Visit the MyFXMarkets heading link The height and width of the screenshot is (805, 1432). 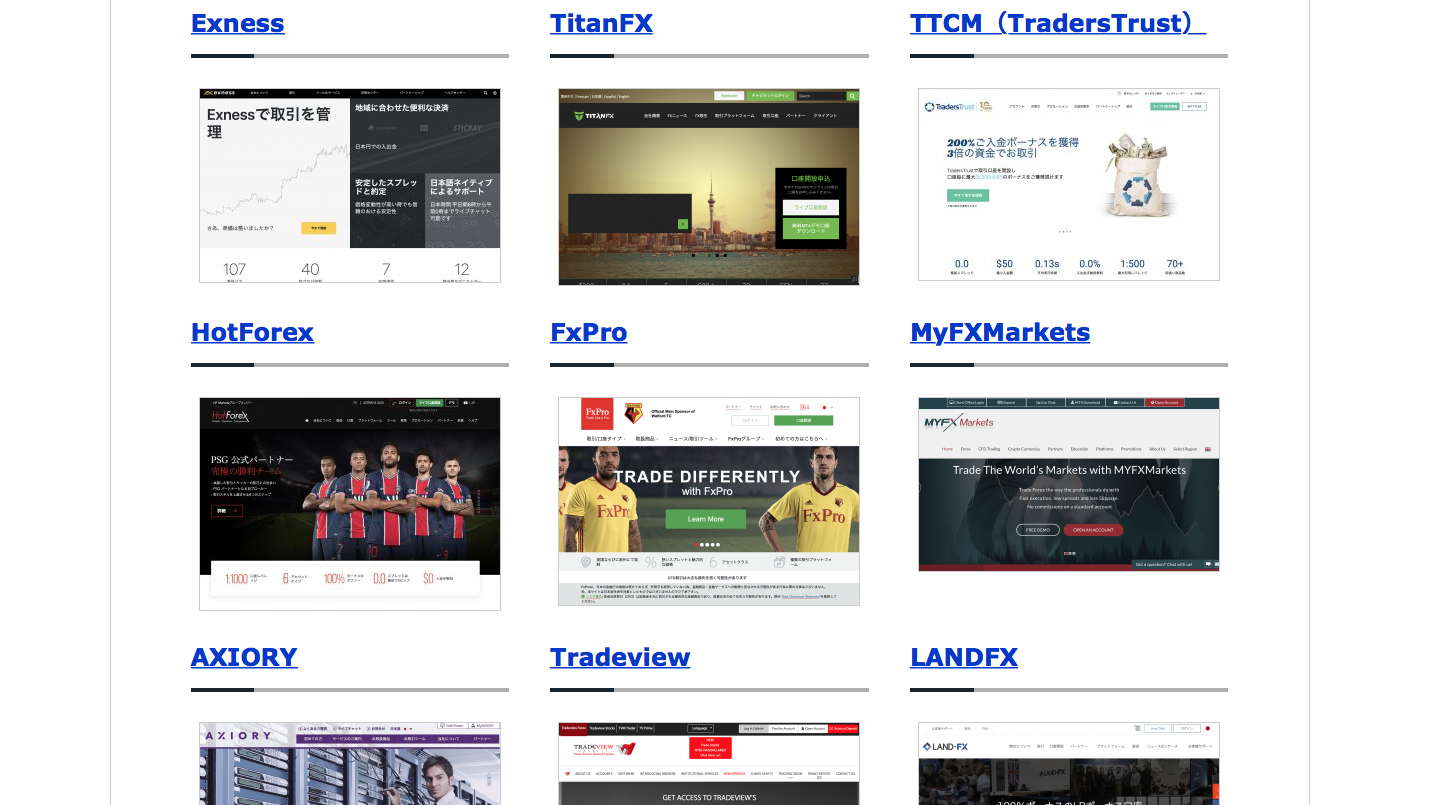click(x=999, y=332)
